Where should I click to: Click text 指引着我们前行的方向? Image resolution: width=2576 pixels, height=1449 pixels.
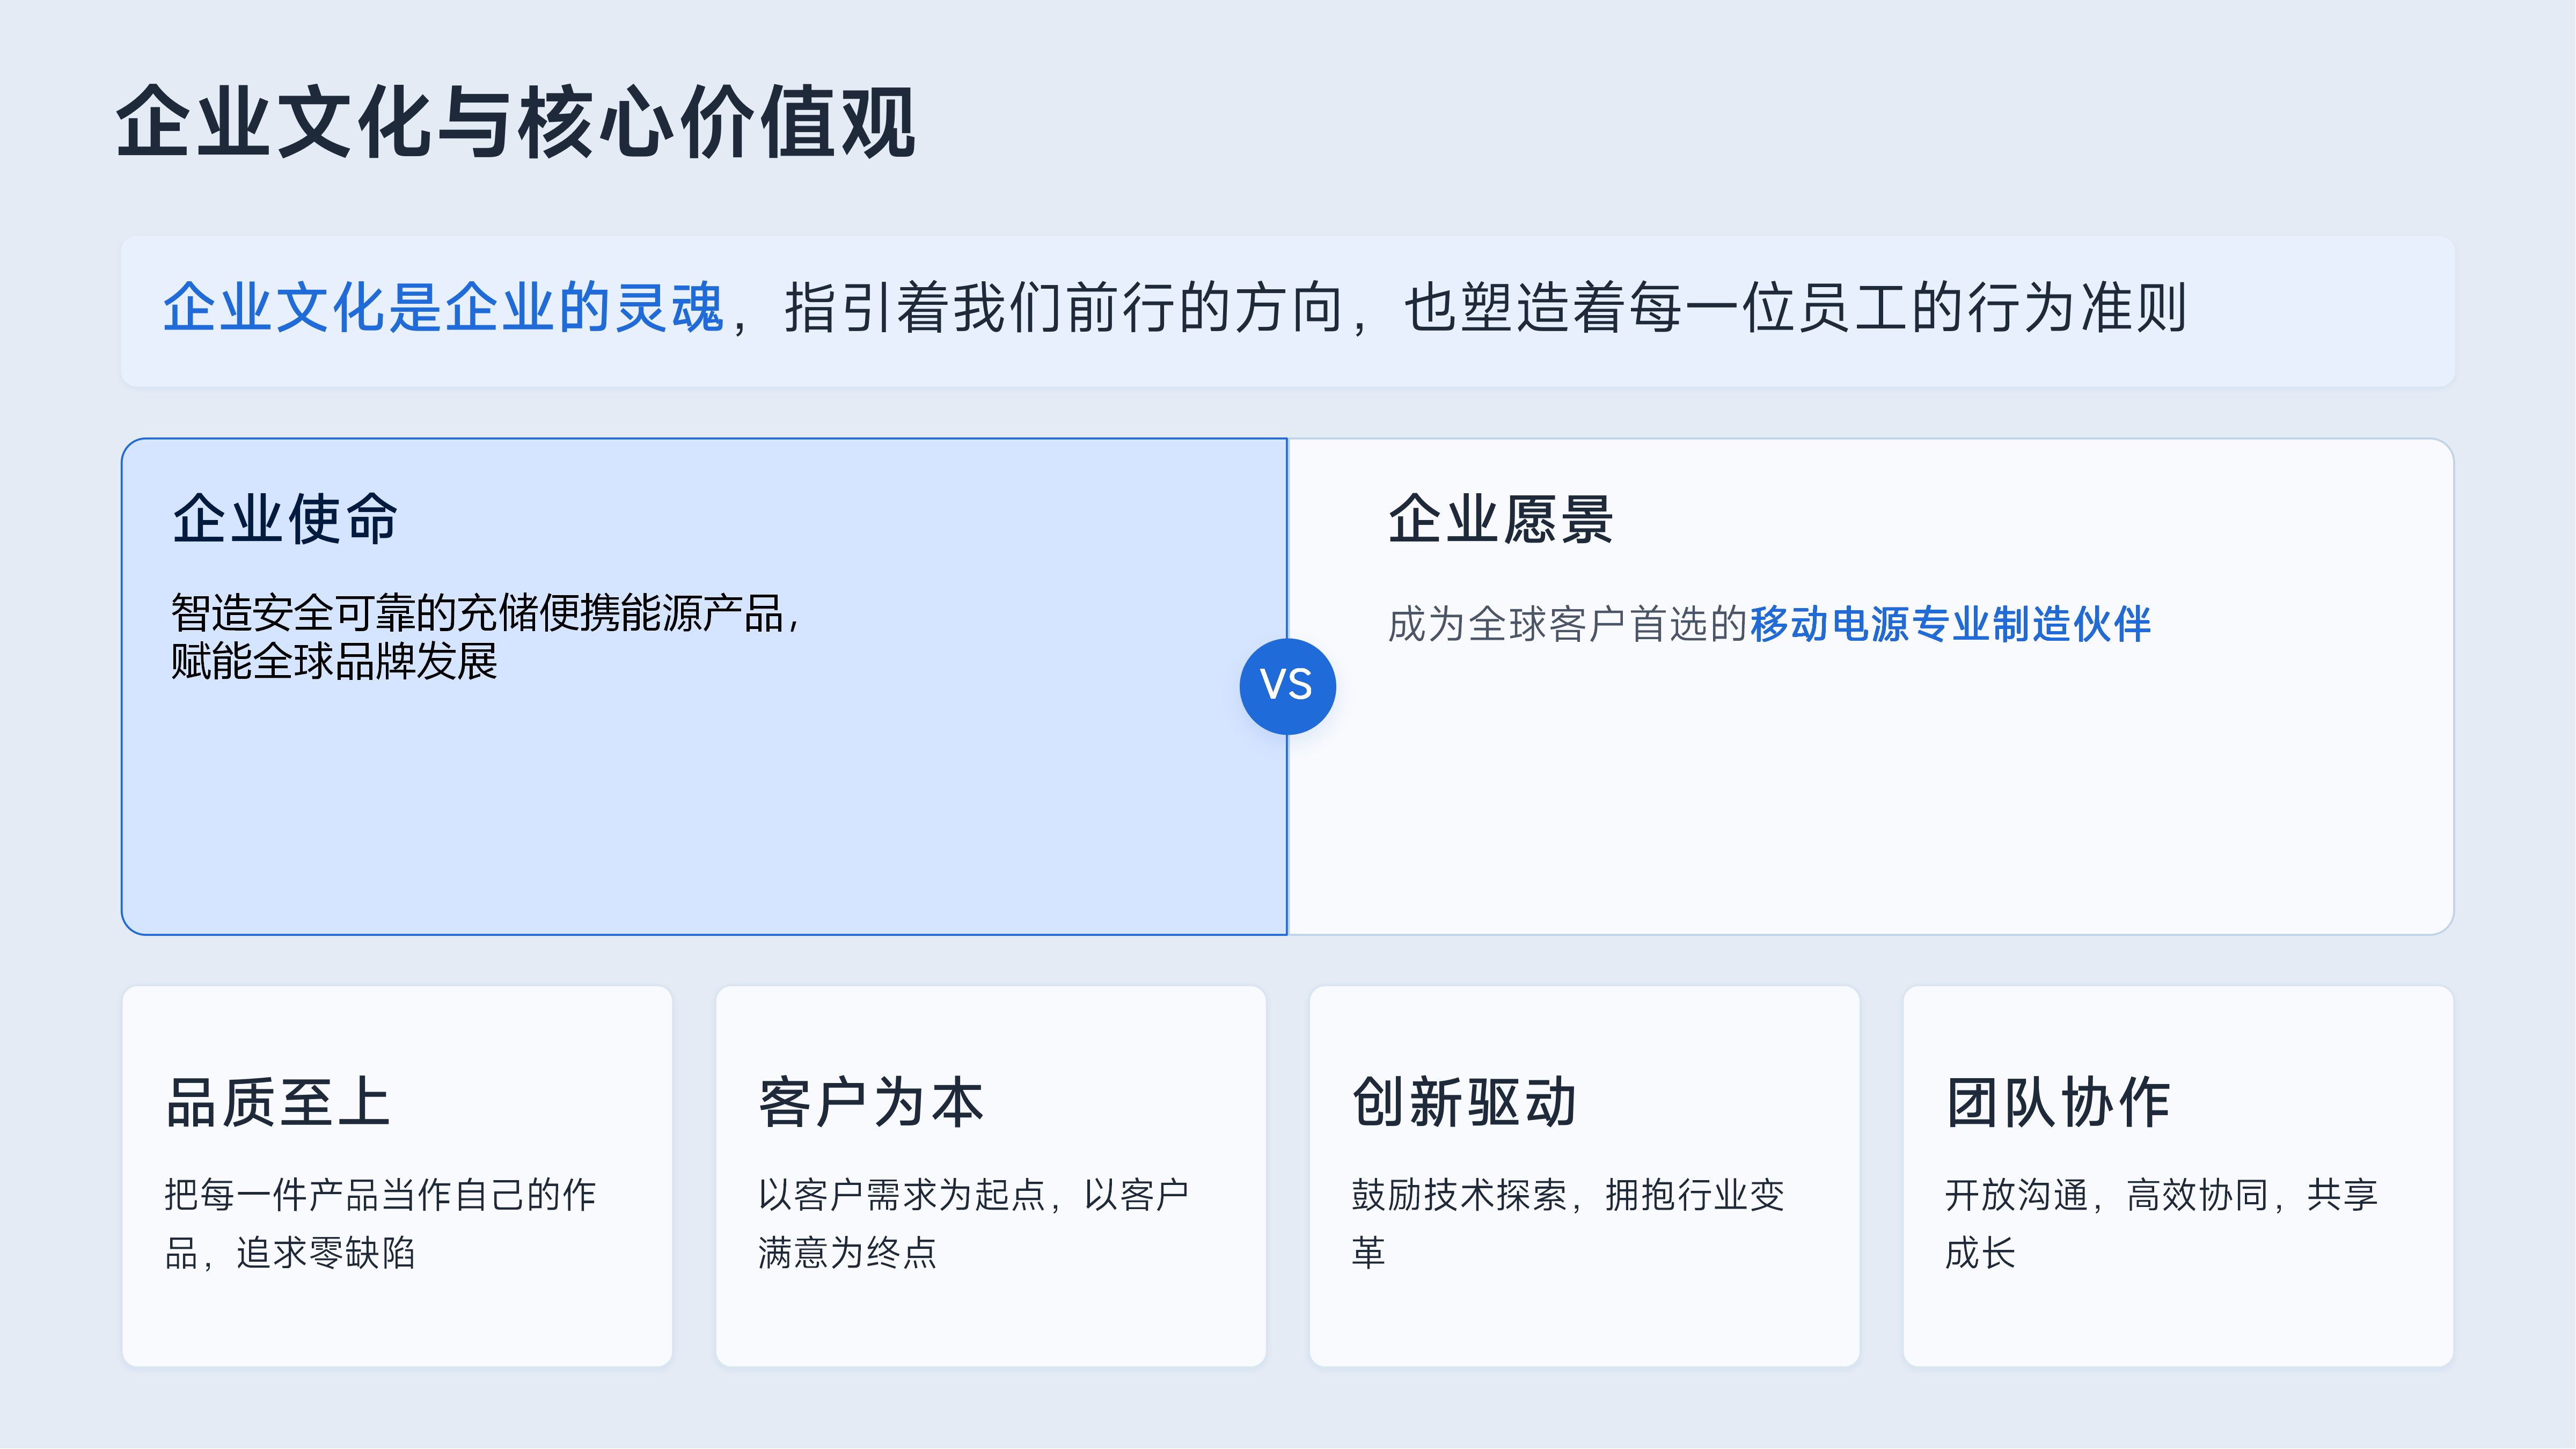pos(1064,307)
